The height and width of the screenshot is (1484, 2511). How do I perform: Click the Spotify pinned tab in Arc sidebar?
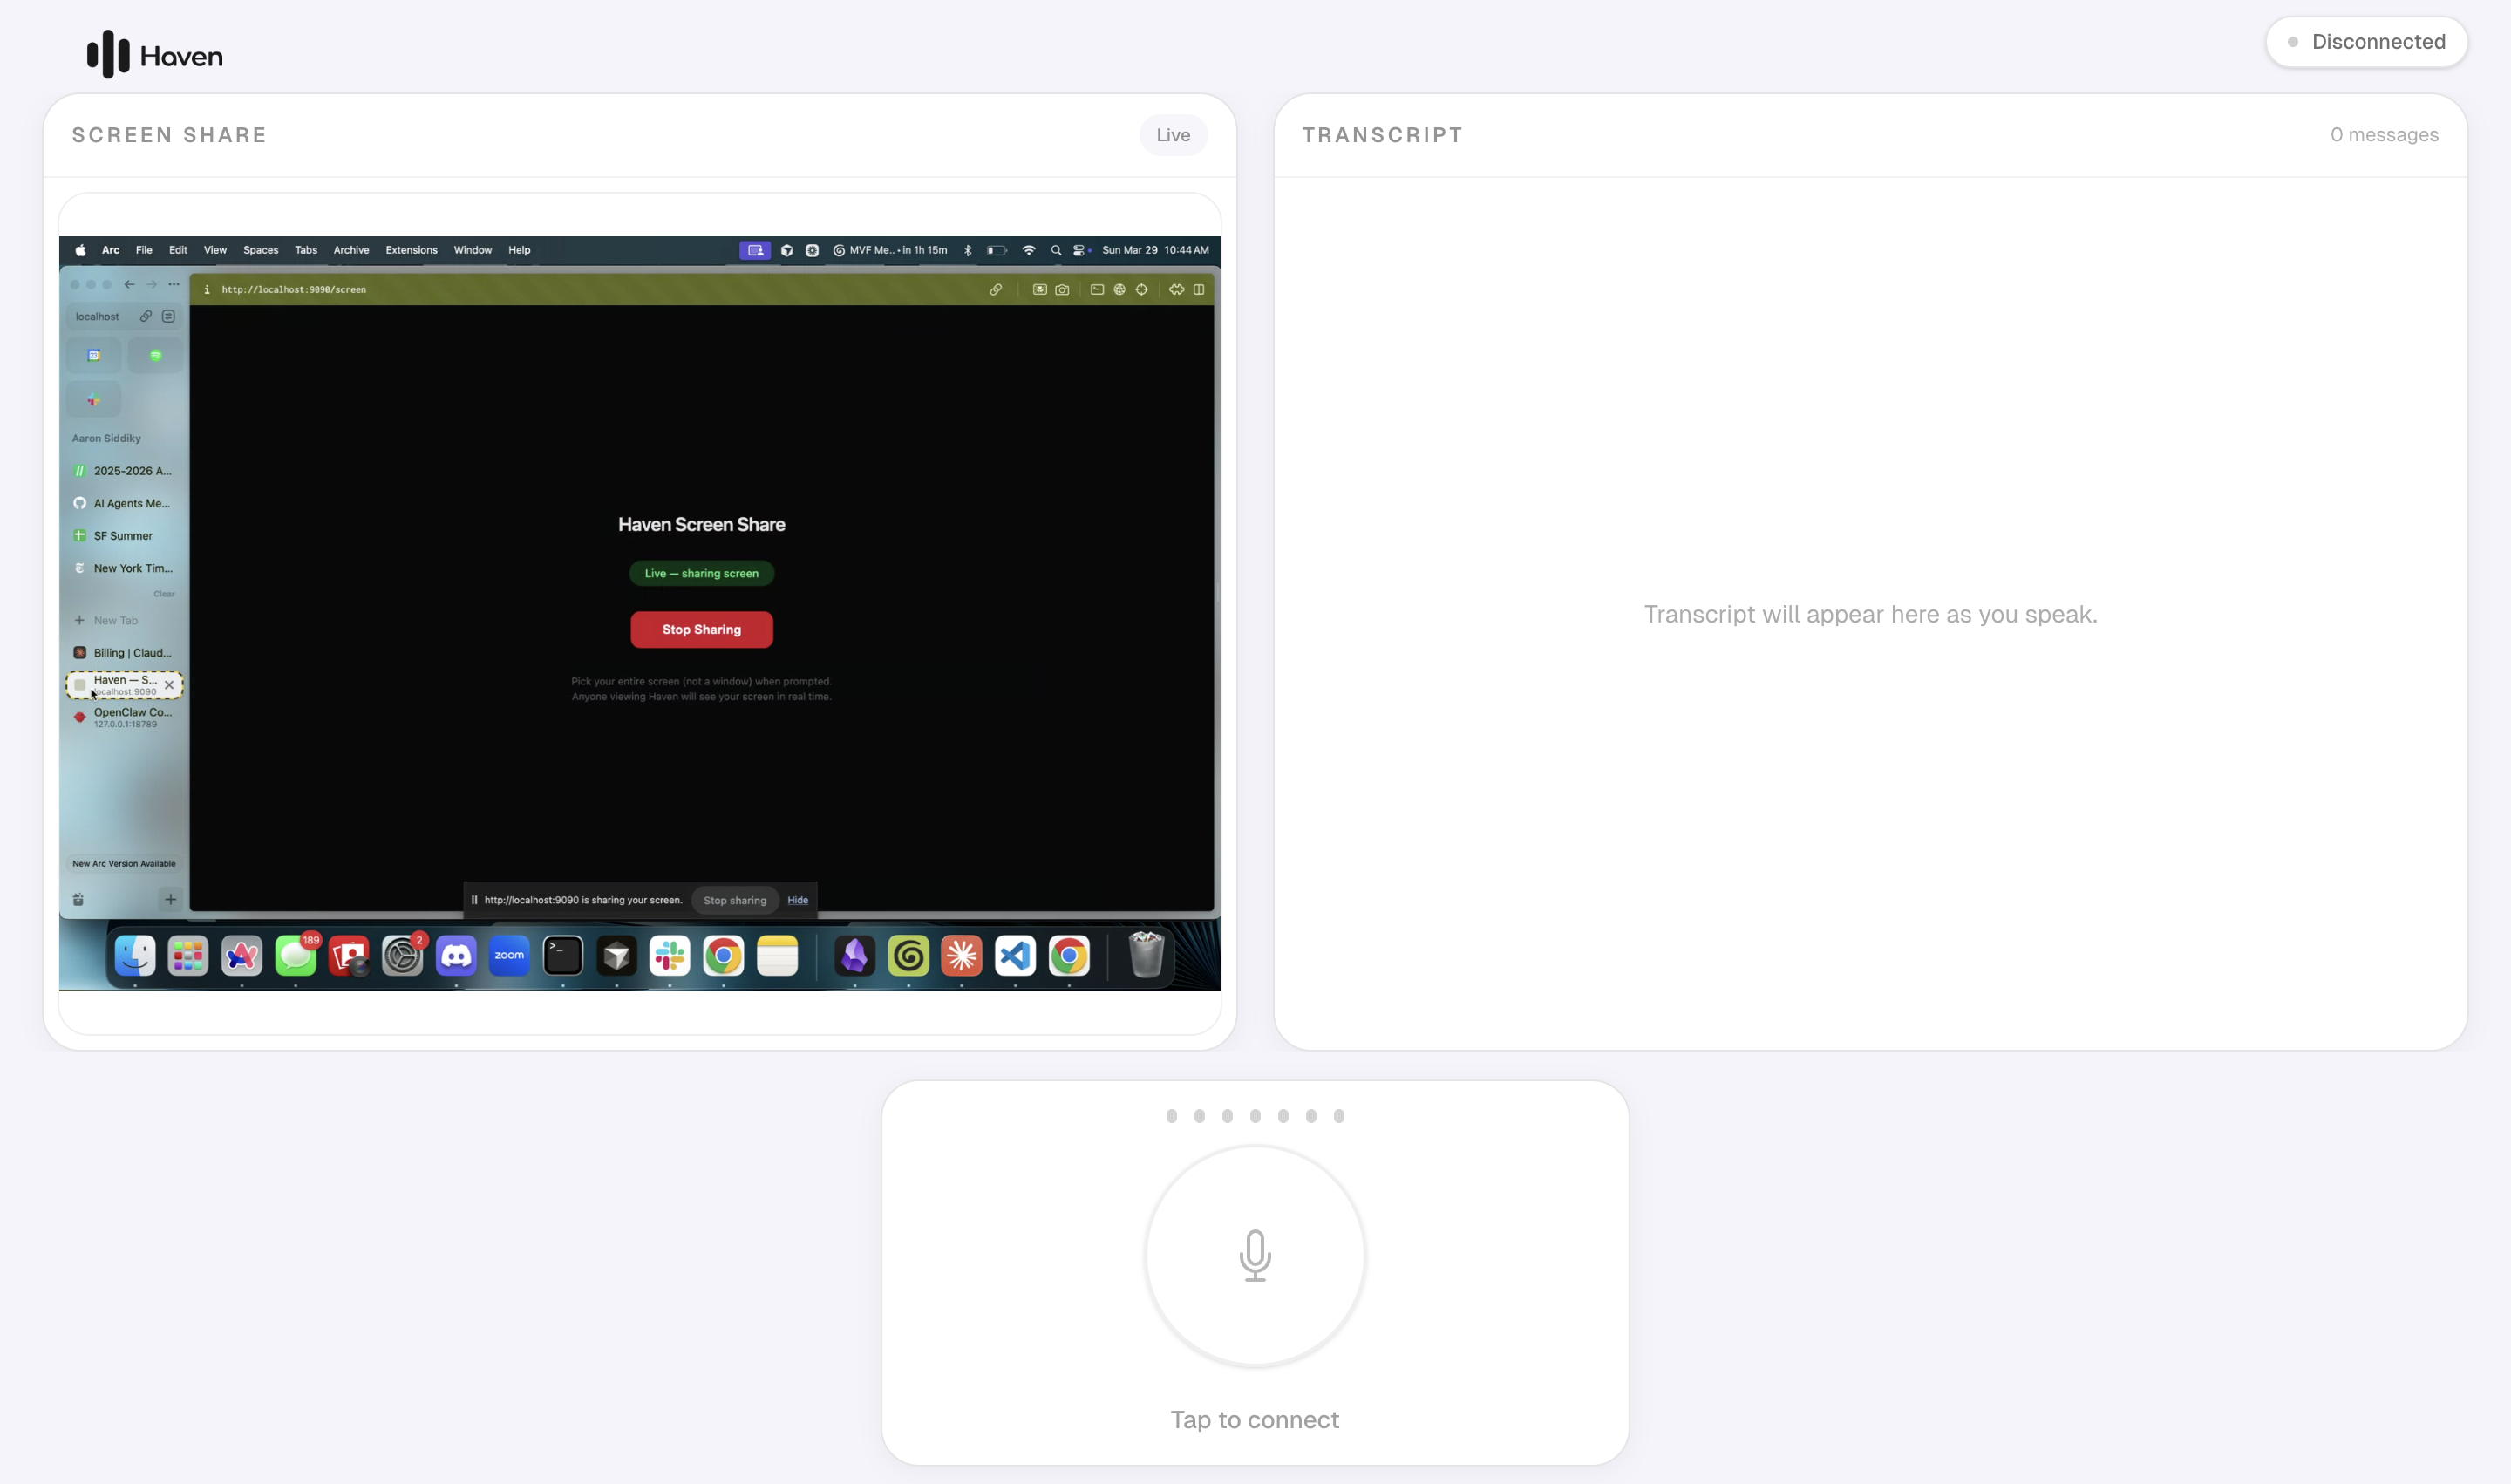pyautogui.click(x=155, y=355)
